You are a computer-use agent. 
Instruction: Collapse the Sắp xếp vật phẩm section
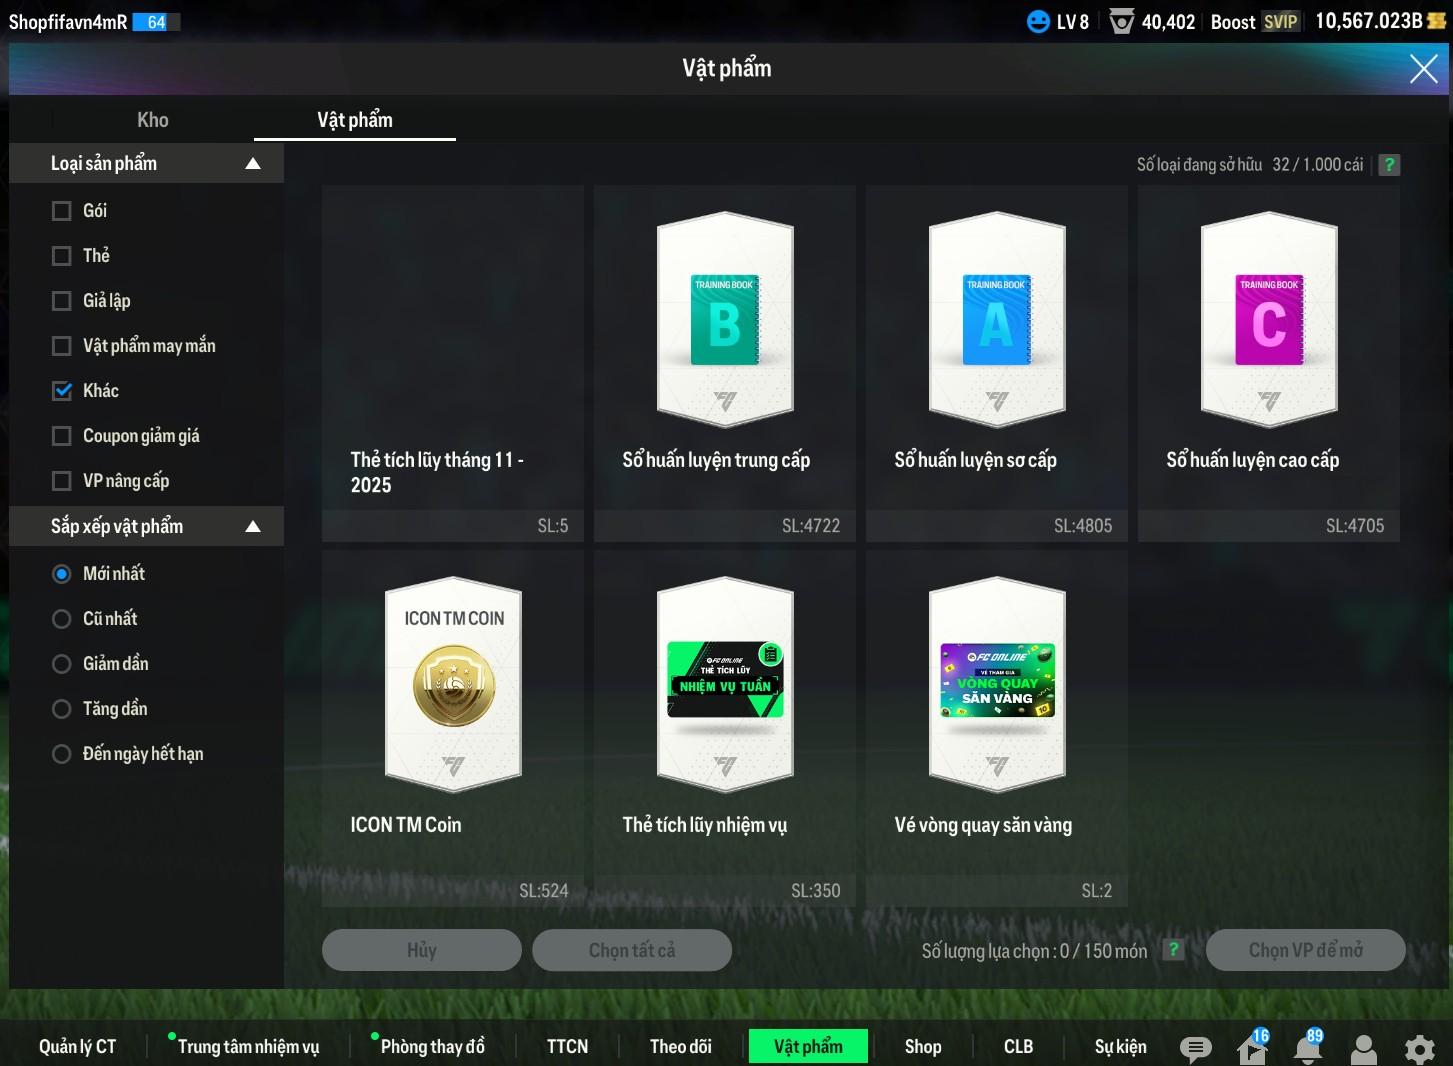pyautogui.click(x=253, y=527)
